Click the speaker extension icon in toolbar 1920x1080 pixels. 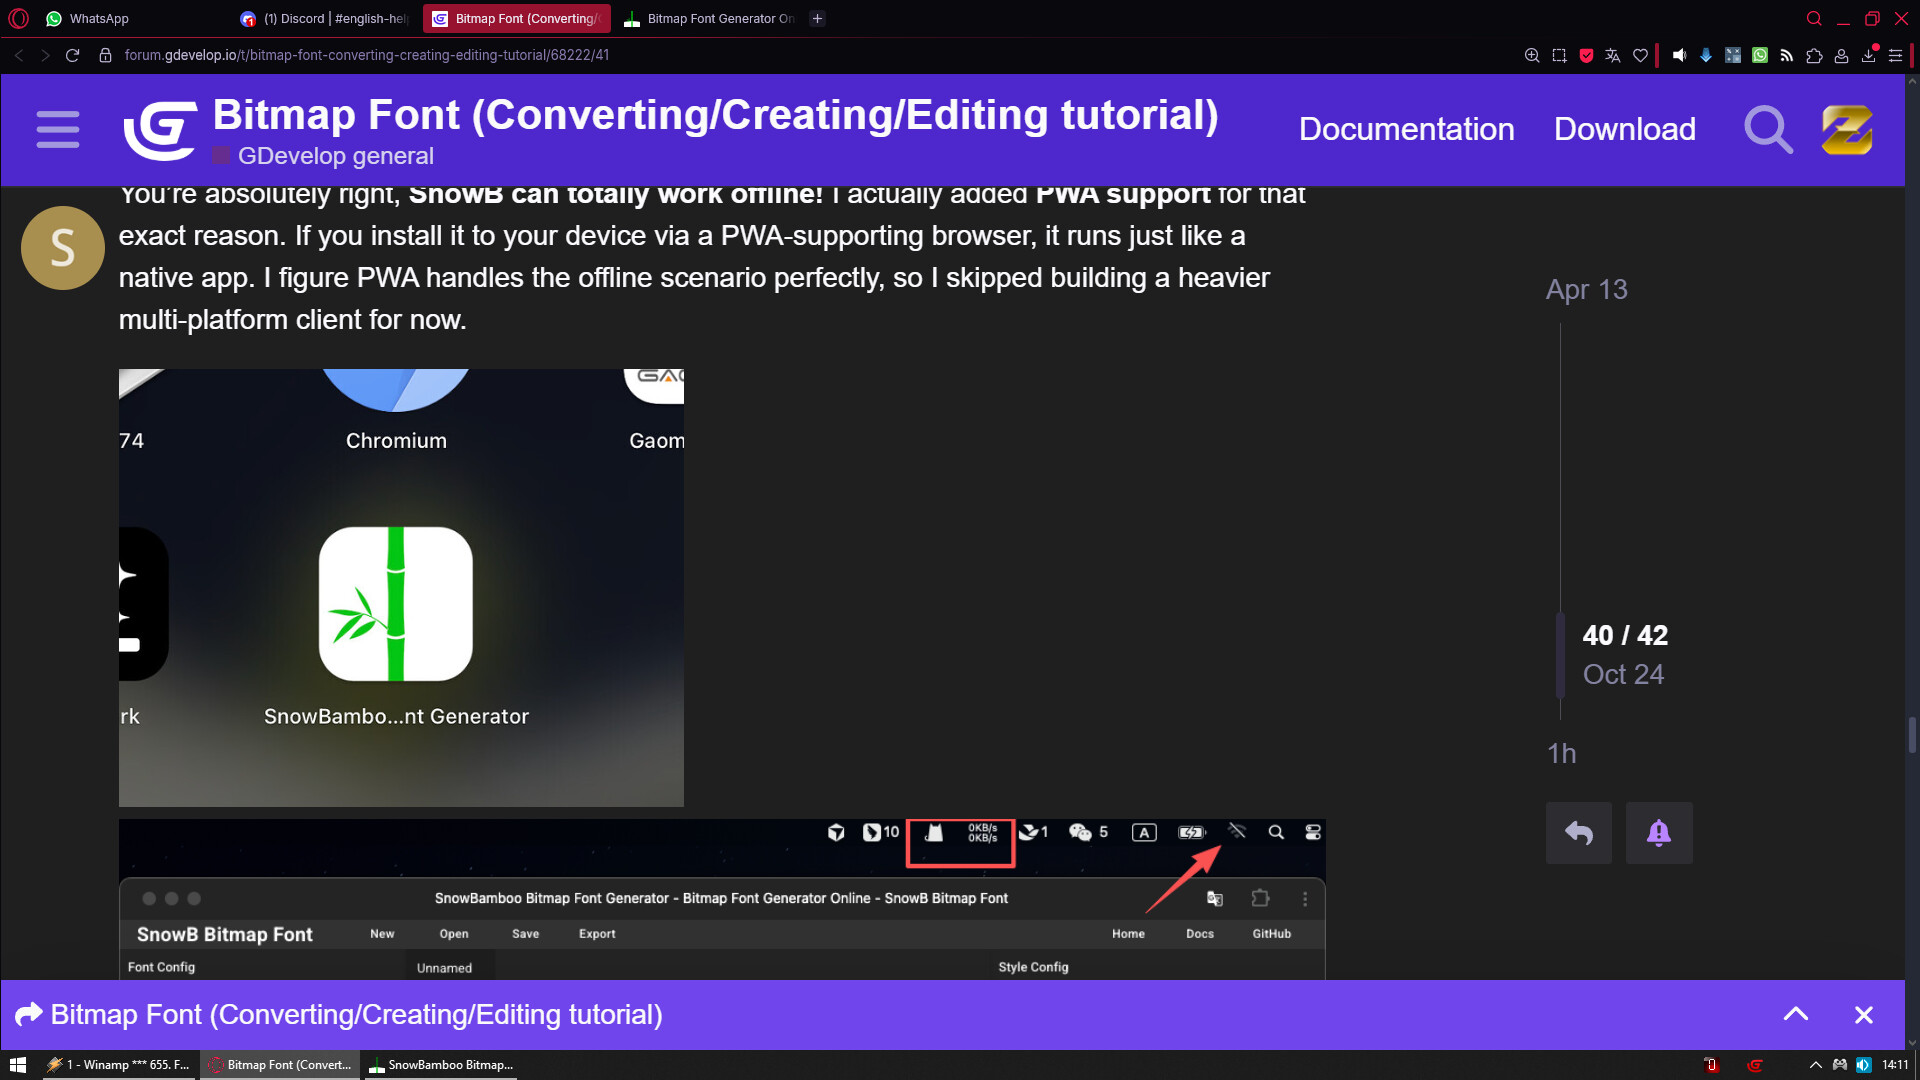coord(1679,56)
